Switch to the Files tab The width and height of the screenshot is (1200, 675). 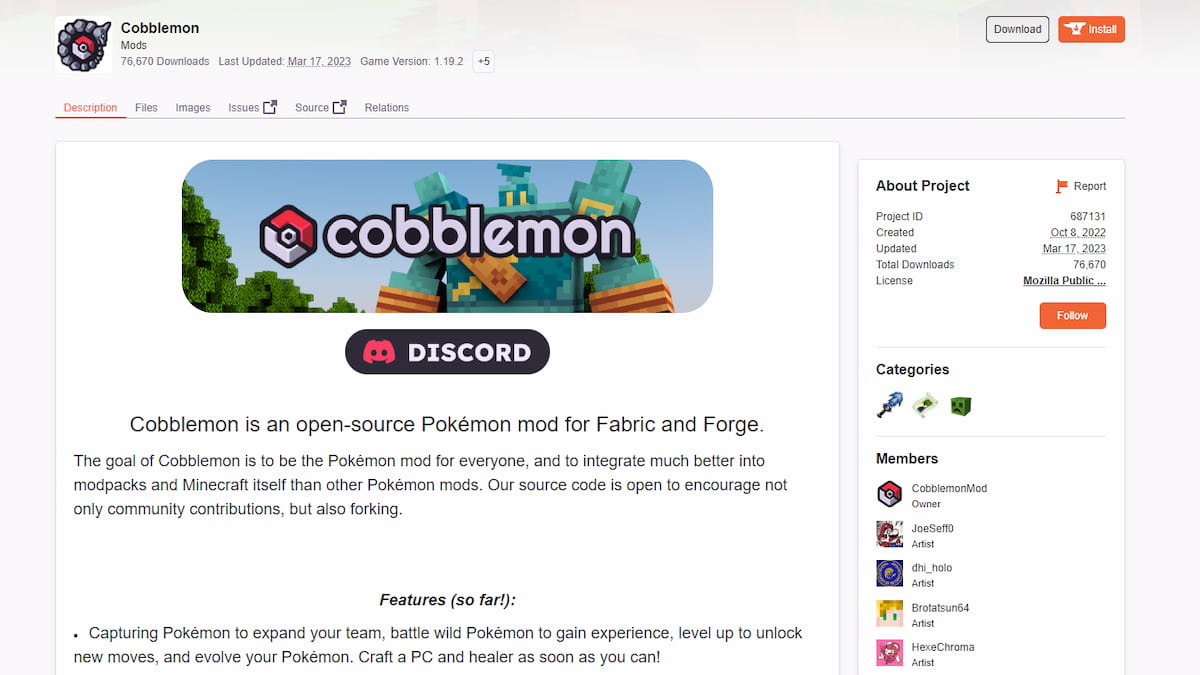(146, 107)
